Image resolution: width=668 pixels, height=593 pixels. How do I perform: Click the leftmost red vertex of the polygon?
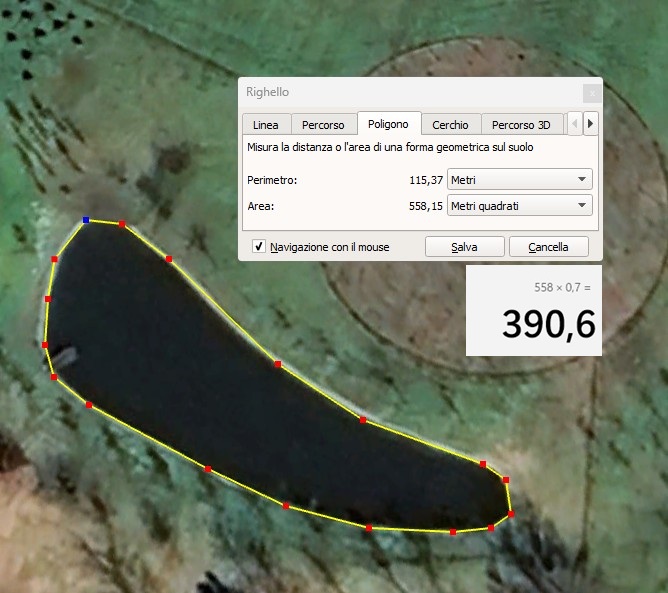[x=45, y=344]
